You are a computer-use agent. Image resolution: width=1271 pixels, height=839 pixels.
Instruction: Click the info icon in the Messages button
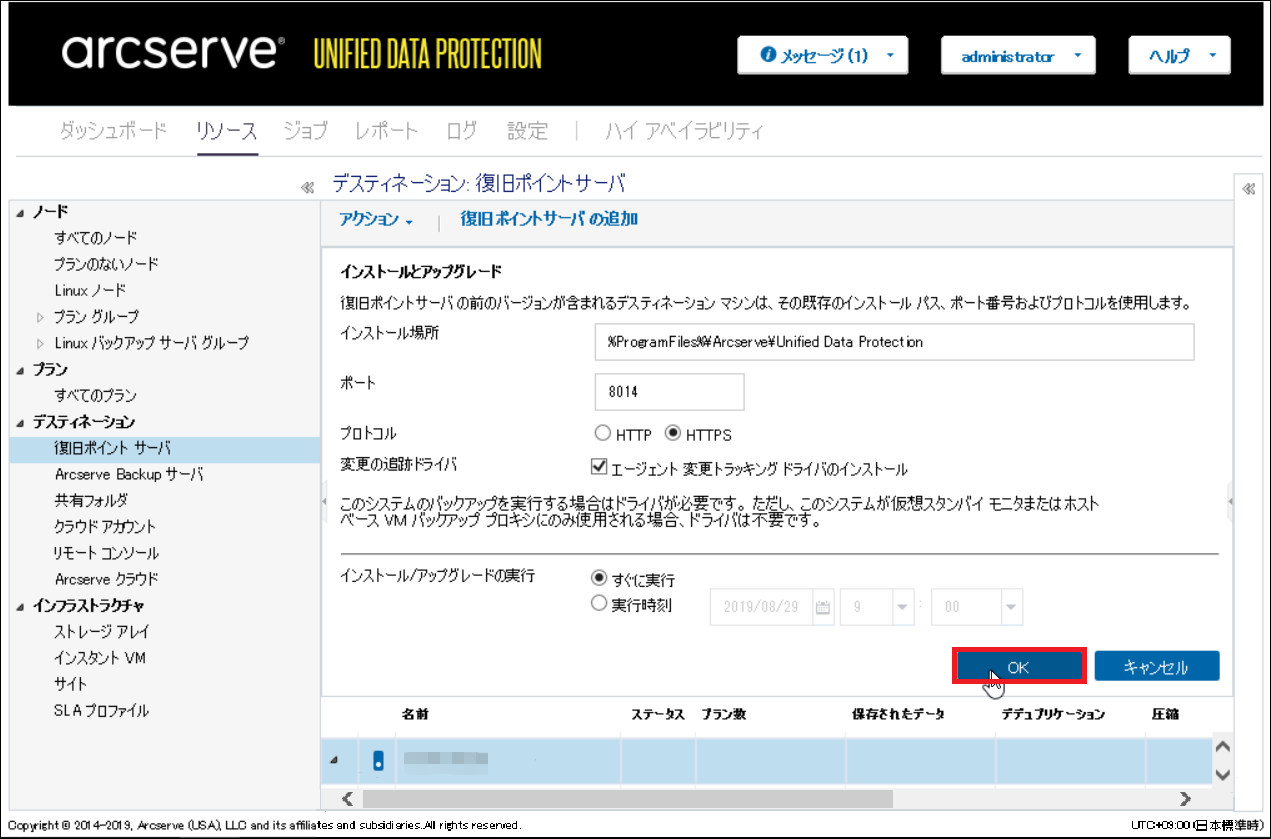(x=768, y=56)
